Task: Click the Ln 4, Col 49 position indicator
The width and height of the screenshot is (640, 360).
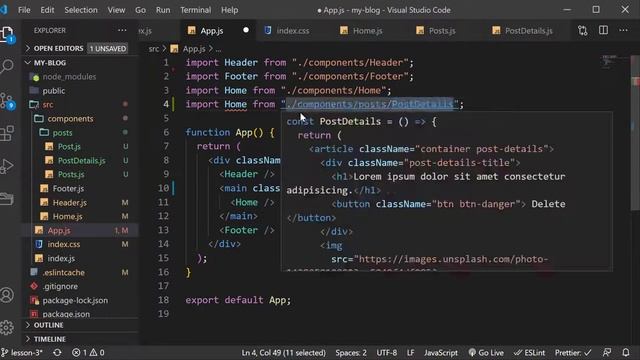Action: click(283, 353)
